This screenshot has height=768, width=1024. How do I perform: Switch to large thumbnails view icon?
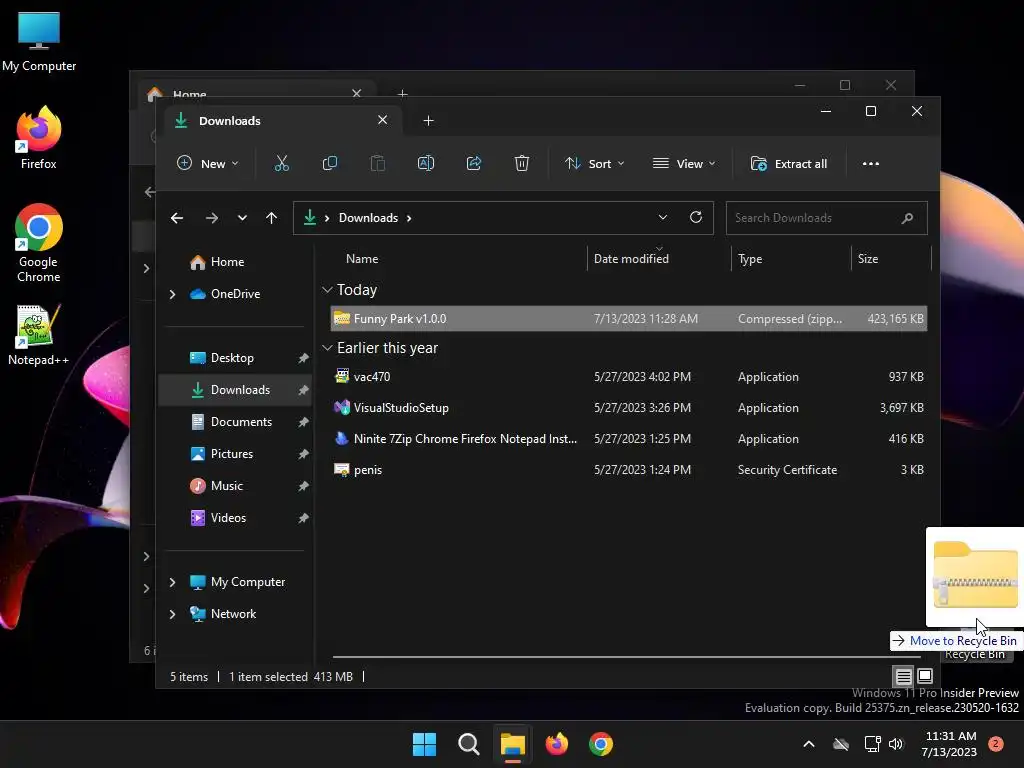(x=925, y=676)
